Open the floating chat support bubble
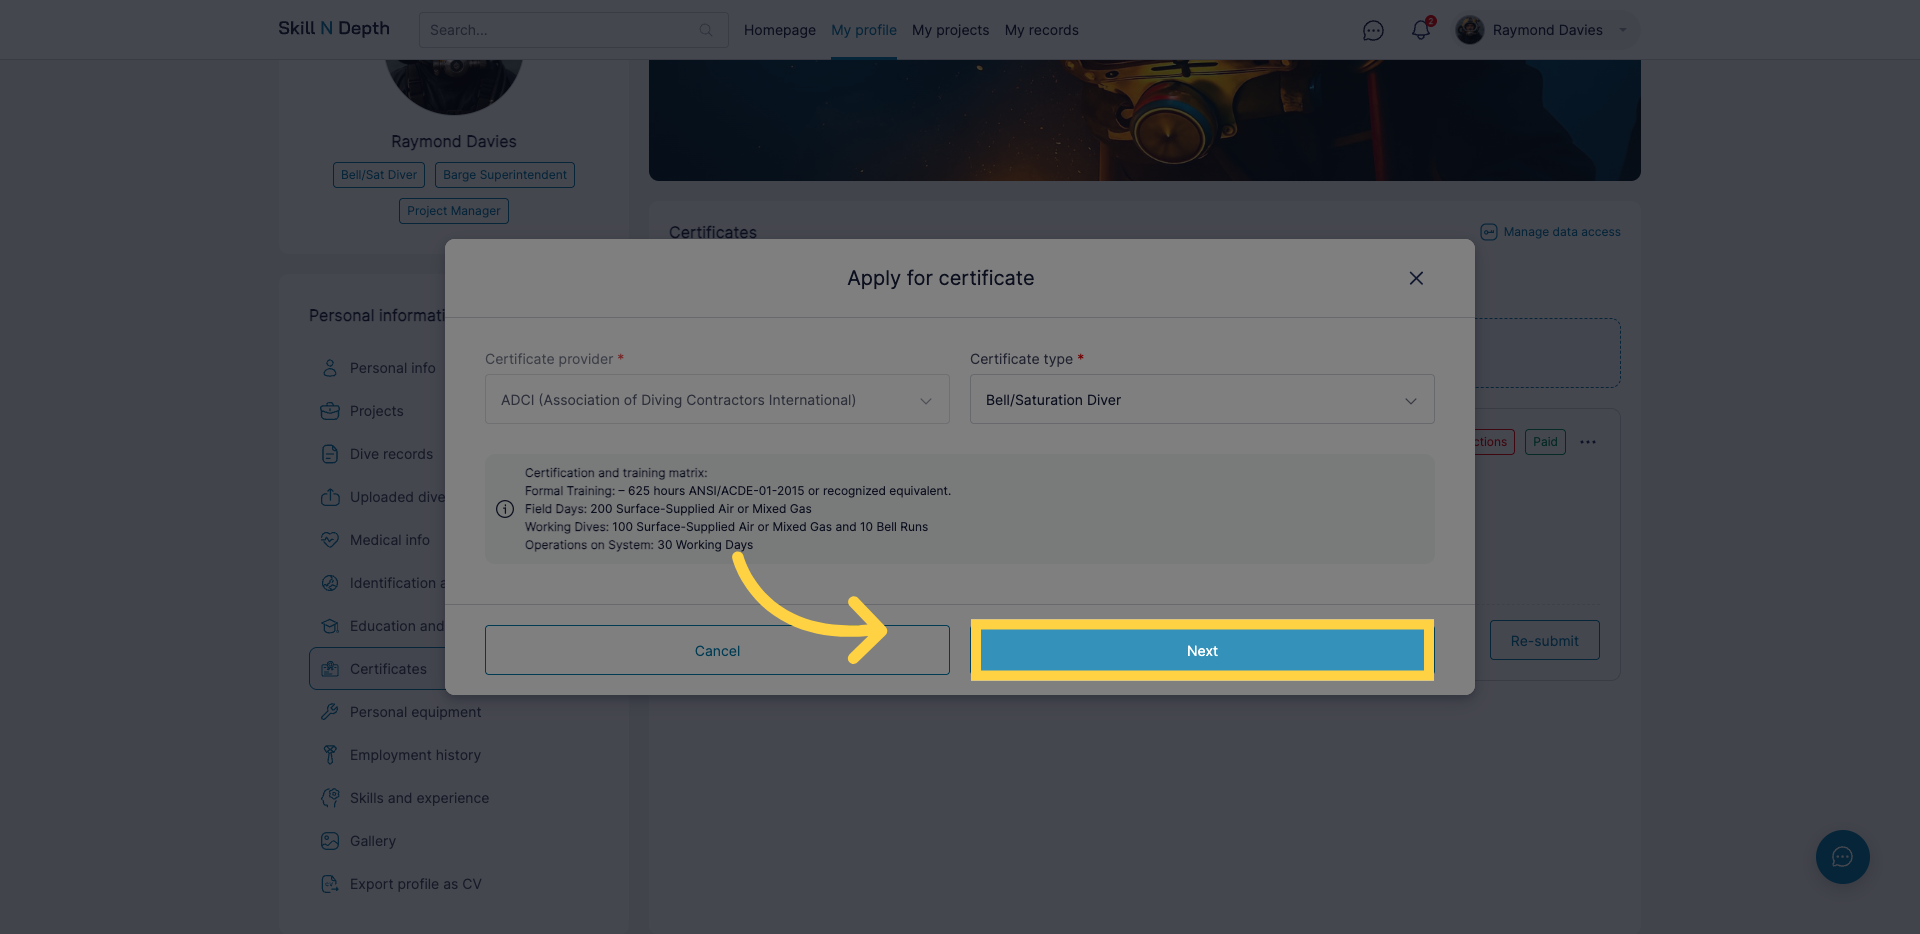1920x934 pixels. pos(1842,857)
